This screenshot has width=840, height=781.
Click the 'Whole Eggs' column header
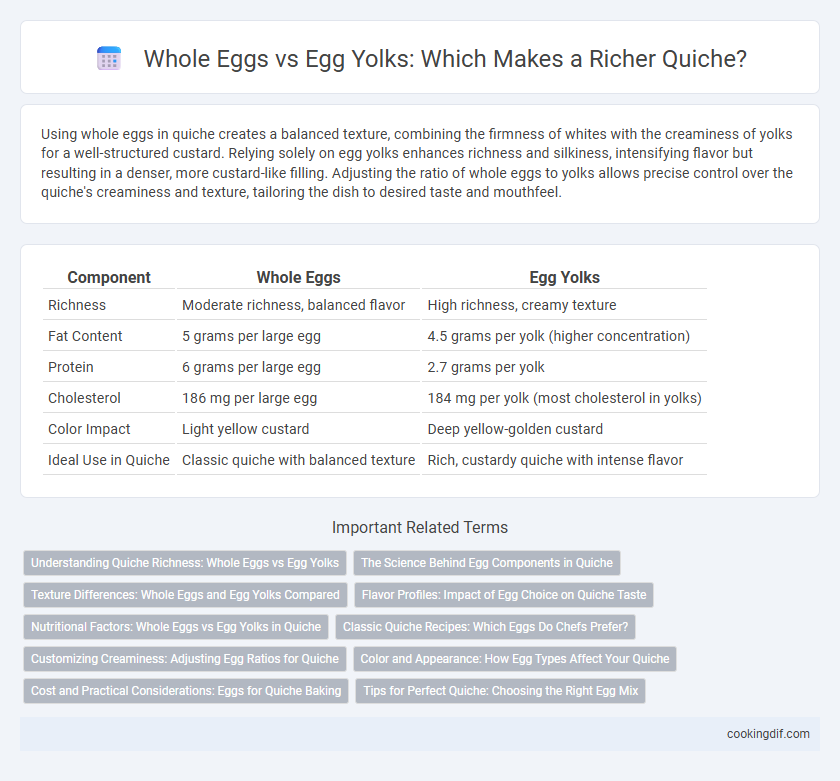tap(298, 277)
